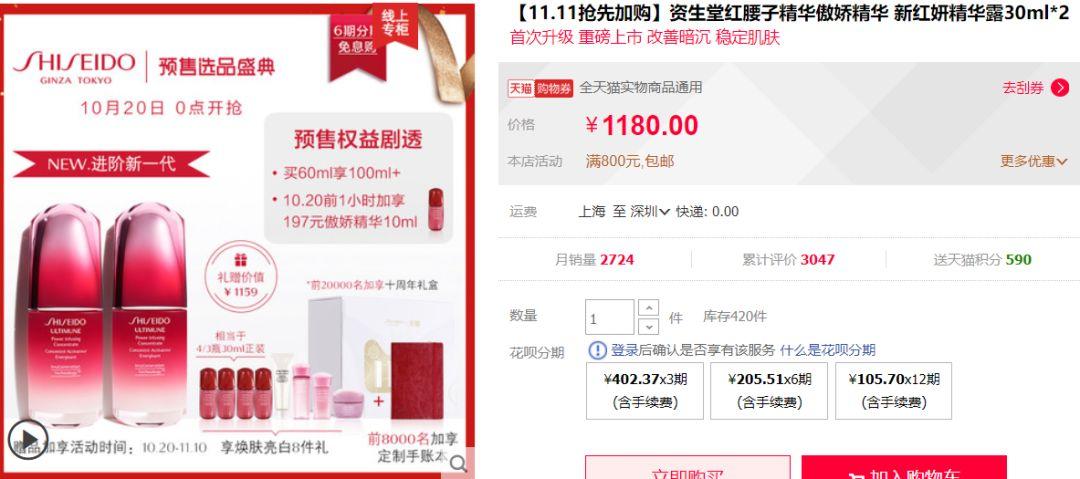The image size is (1080, 479).
Task: Click the Shiseido product main image
Action: 238,239
